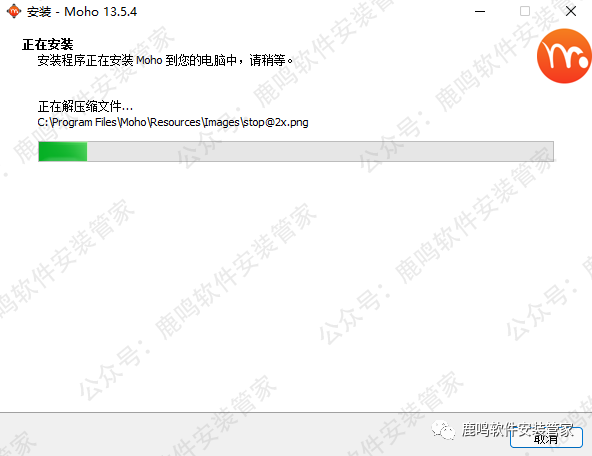Click the green filled part of progress bar
Viewport: 592px width, 456px height.
[63, 151]
